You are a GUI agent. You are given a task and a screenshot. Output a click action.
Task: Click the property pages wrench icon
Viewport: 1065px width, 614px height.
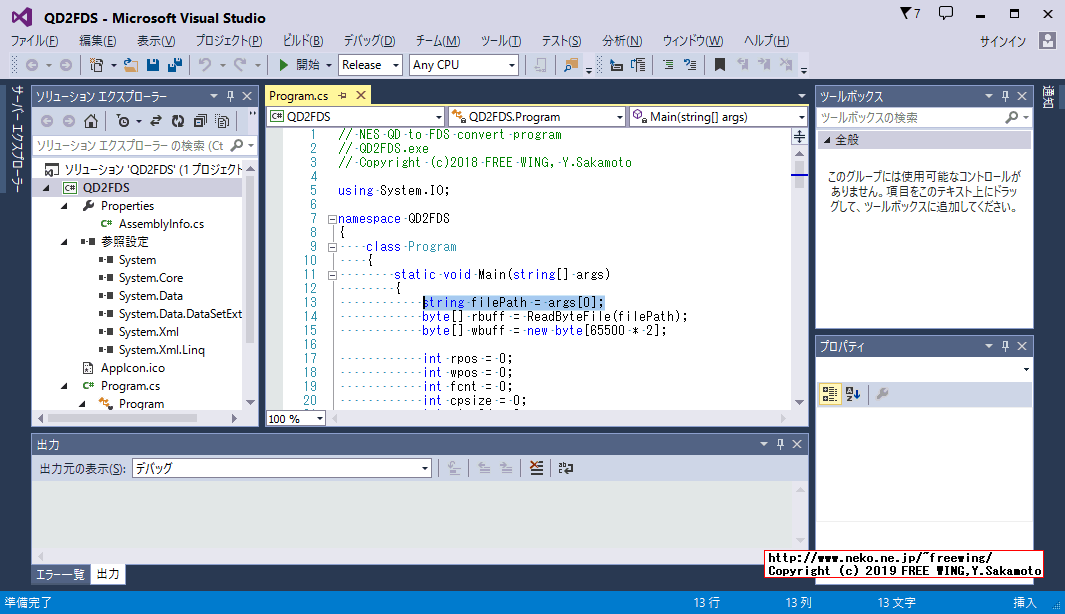(882, 394)
